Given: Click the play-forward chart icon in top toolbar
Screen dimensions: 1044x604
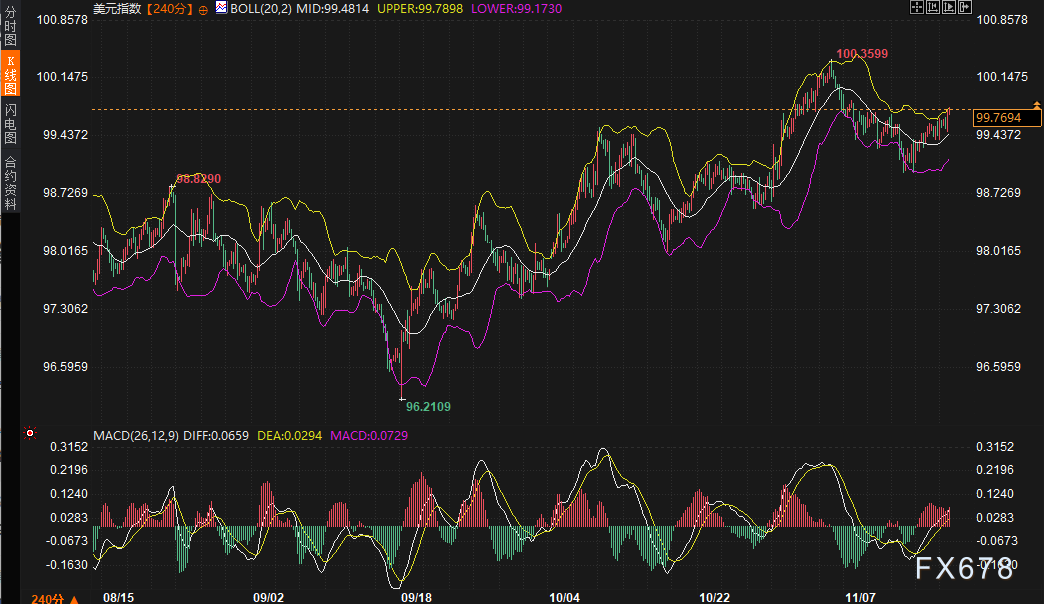Looking at the screenshot, I should pyautogui.click(x=949, y=7).
